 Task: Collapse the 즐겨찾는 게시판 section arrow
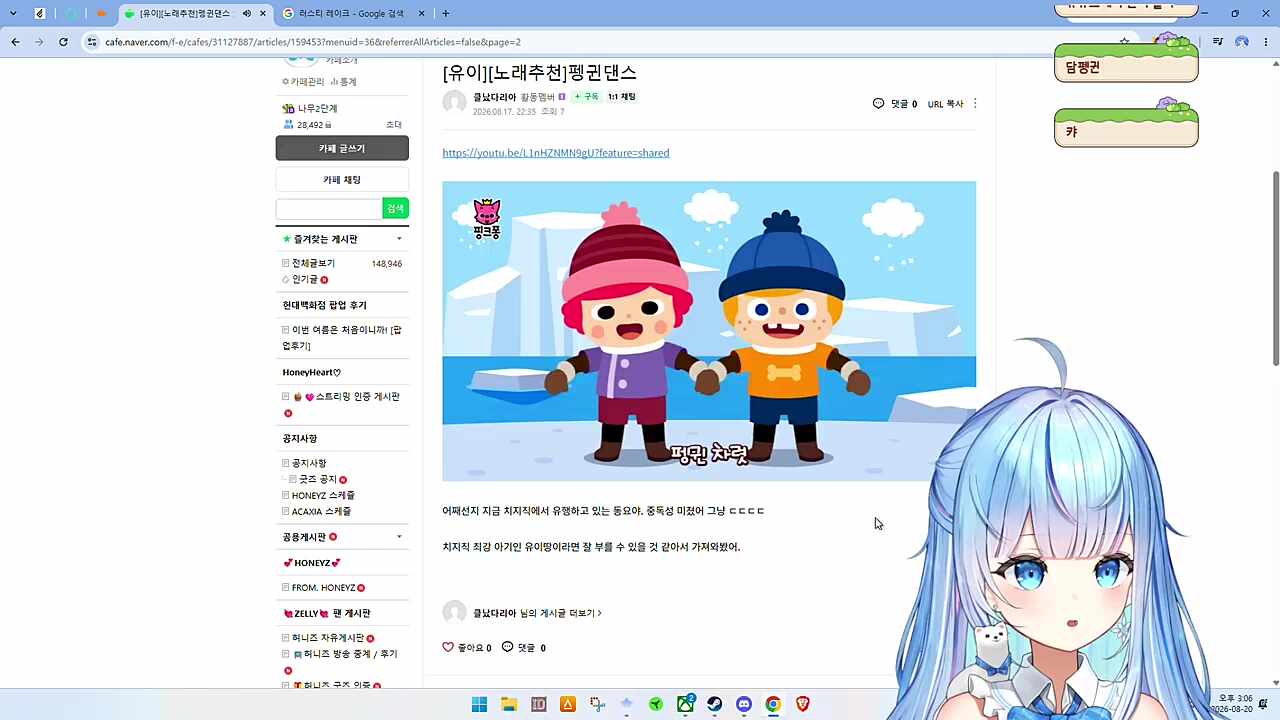click(399, 239)
